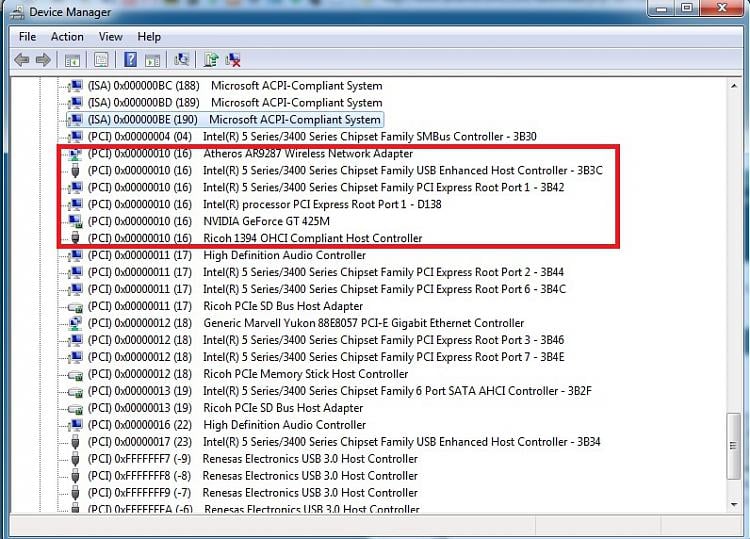
Task: Open the Help menu
Action: 149,37
